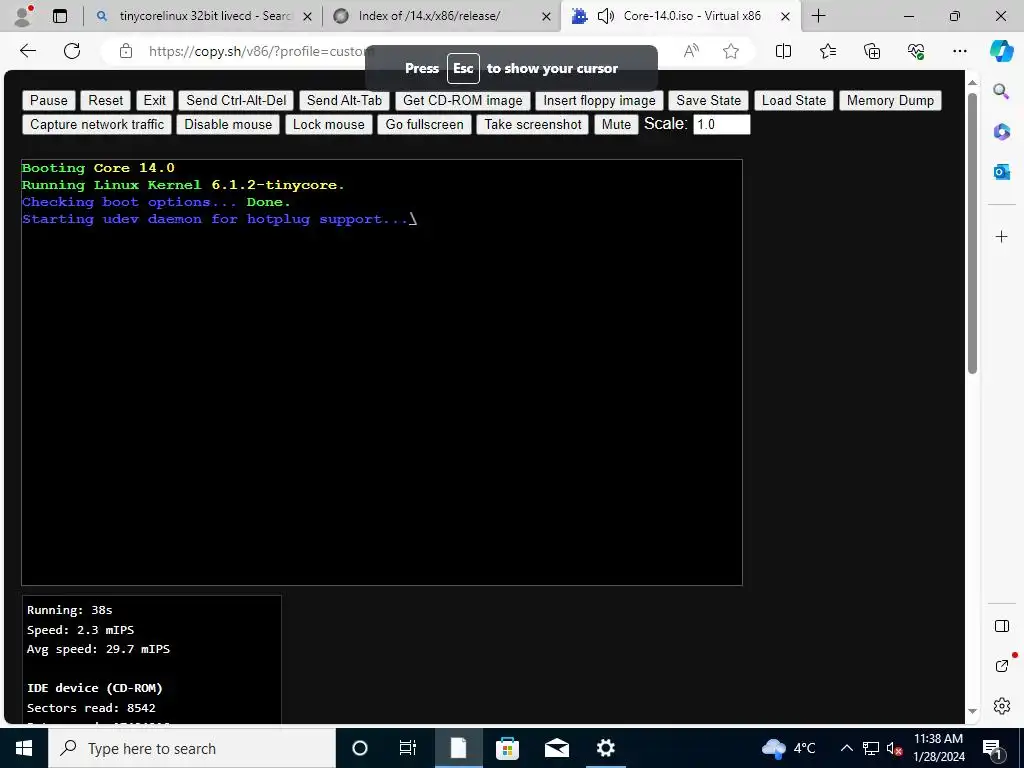Click the Scale input field
Image resolution: width=1024 pixels, height=768 pixels.
click(x=722, y=125)
